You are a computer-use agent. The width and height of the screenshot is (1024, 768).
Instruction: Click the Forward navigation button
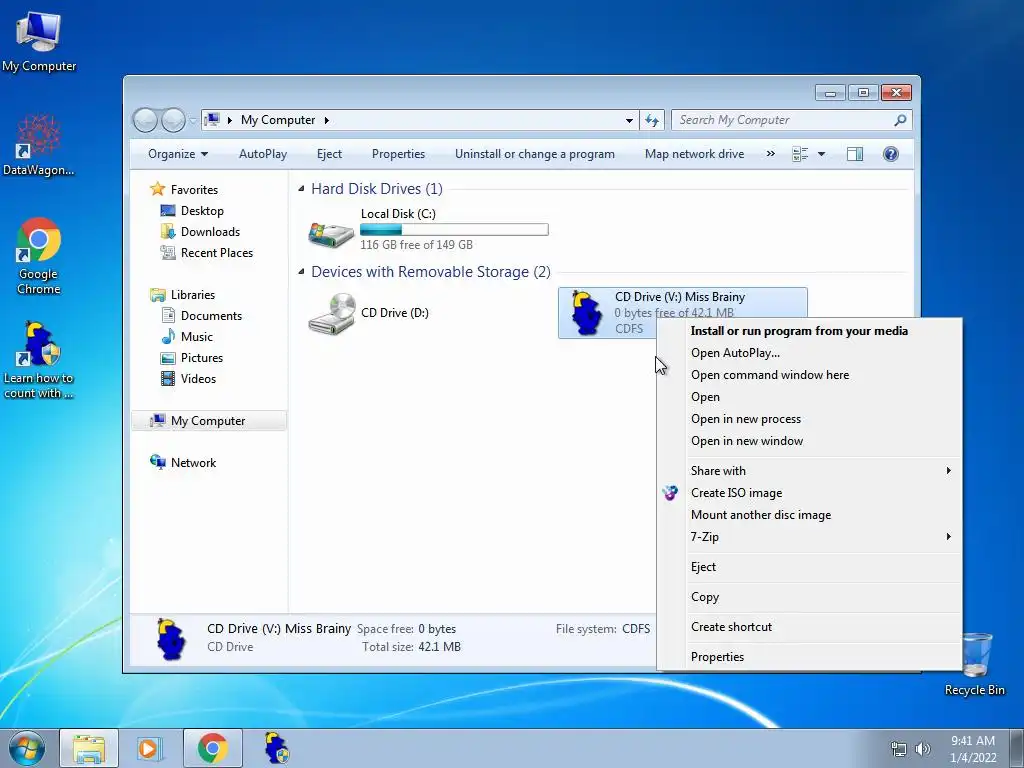(173, 120)
